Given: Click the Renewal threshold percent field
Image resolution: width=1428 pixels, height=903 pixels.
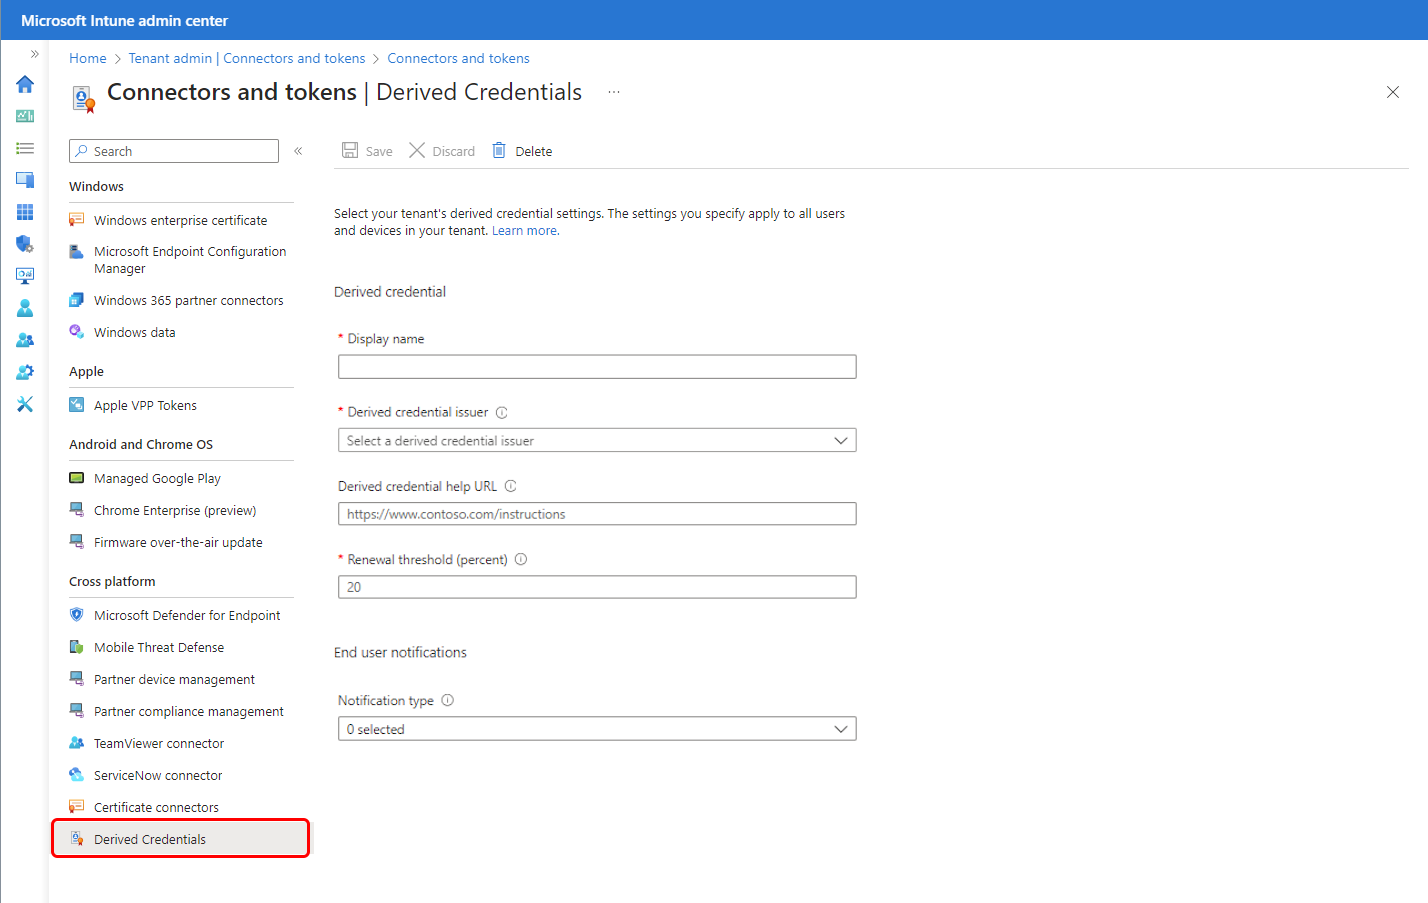Looking at the screenshot, I should click(x=597, y=587).
